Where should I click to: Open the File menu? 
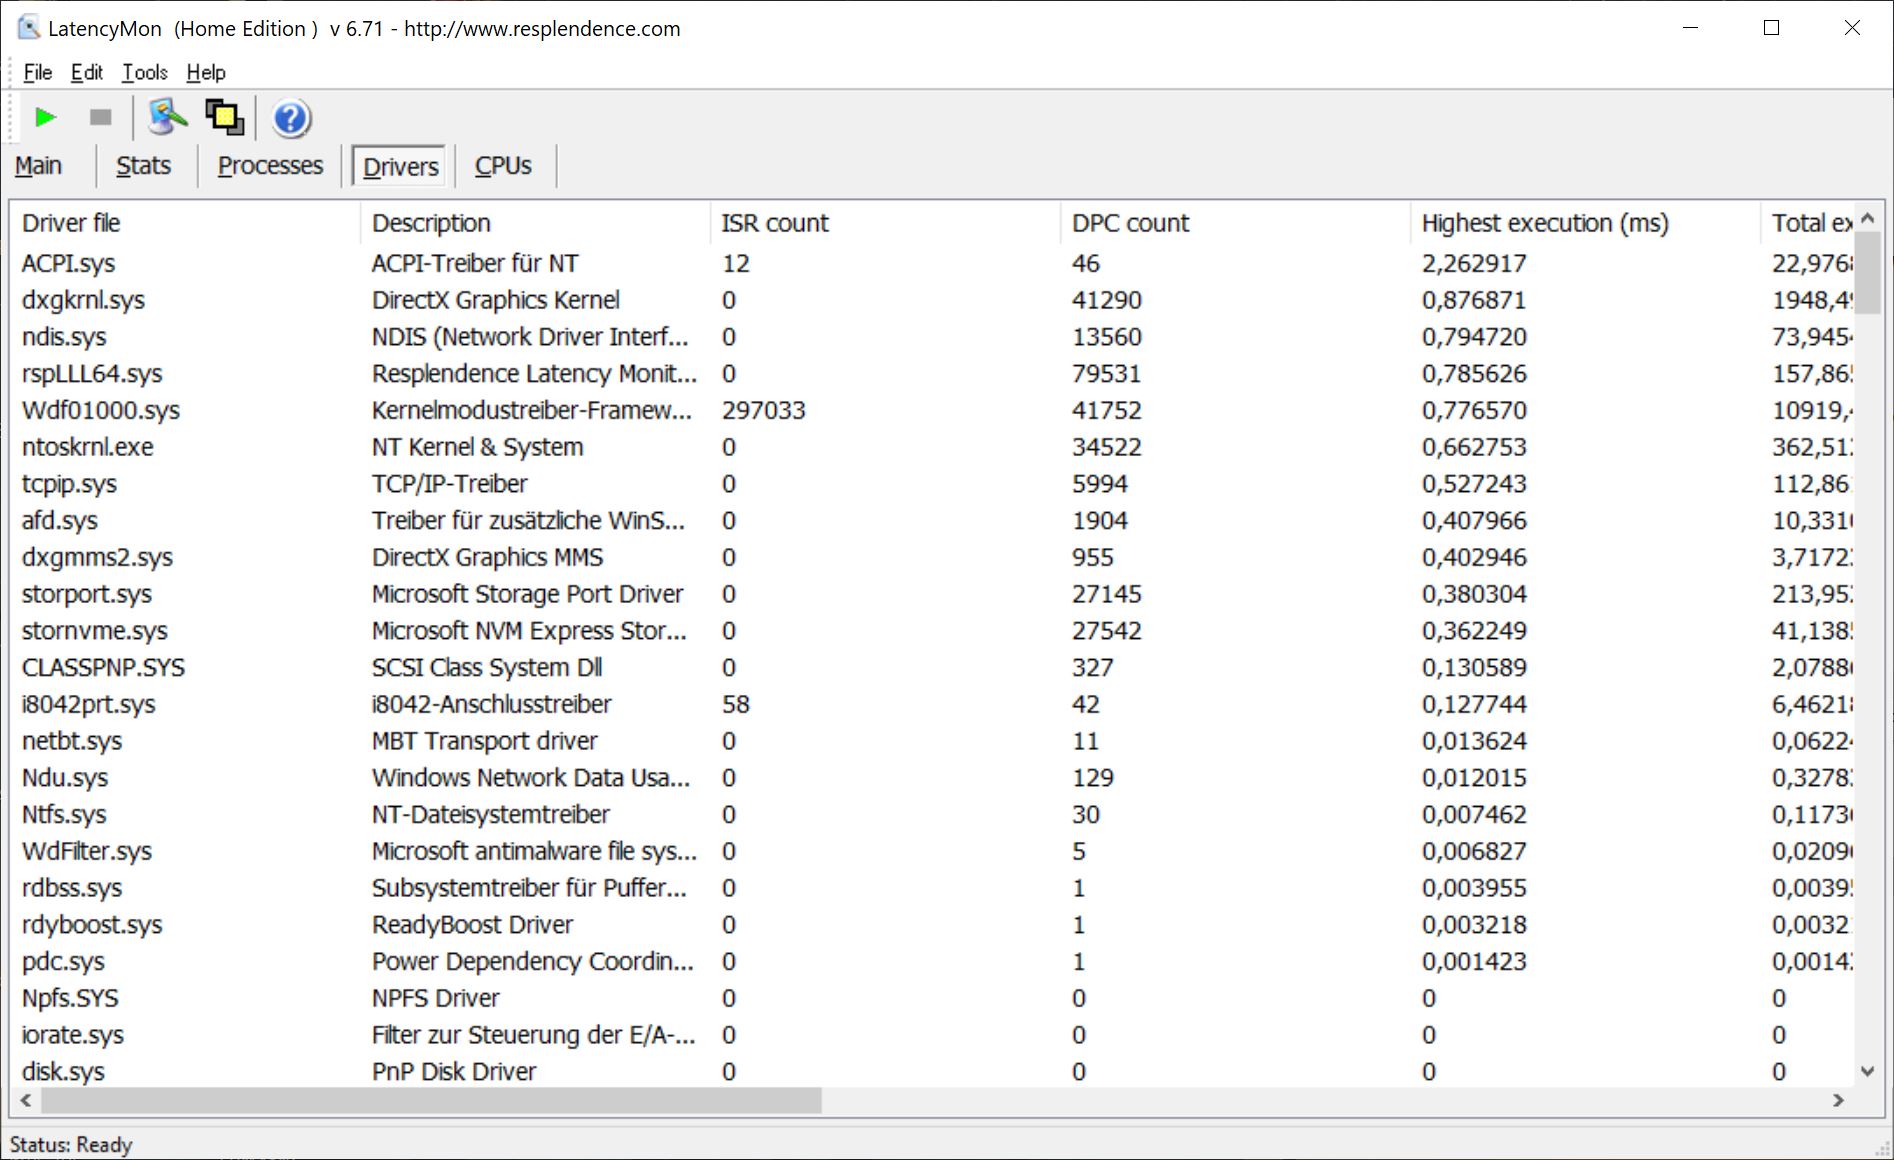[38, 72]
